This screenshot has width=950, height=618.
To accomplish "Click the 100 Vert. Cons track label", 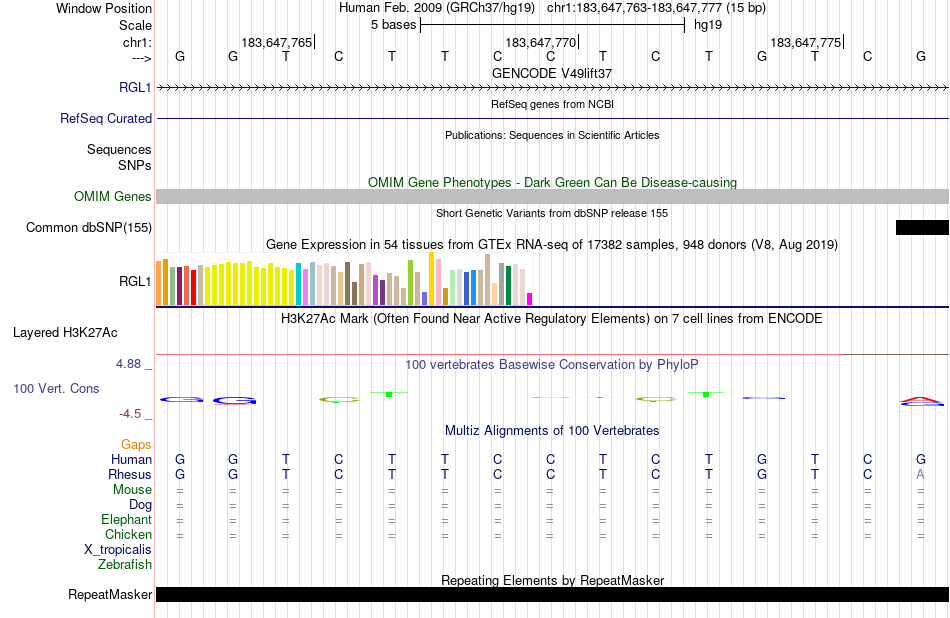I will [56, 389].
